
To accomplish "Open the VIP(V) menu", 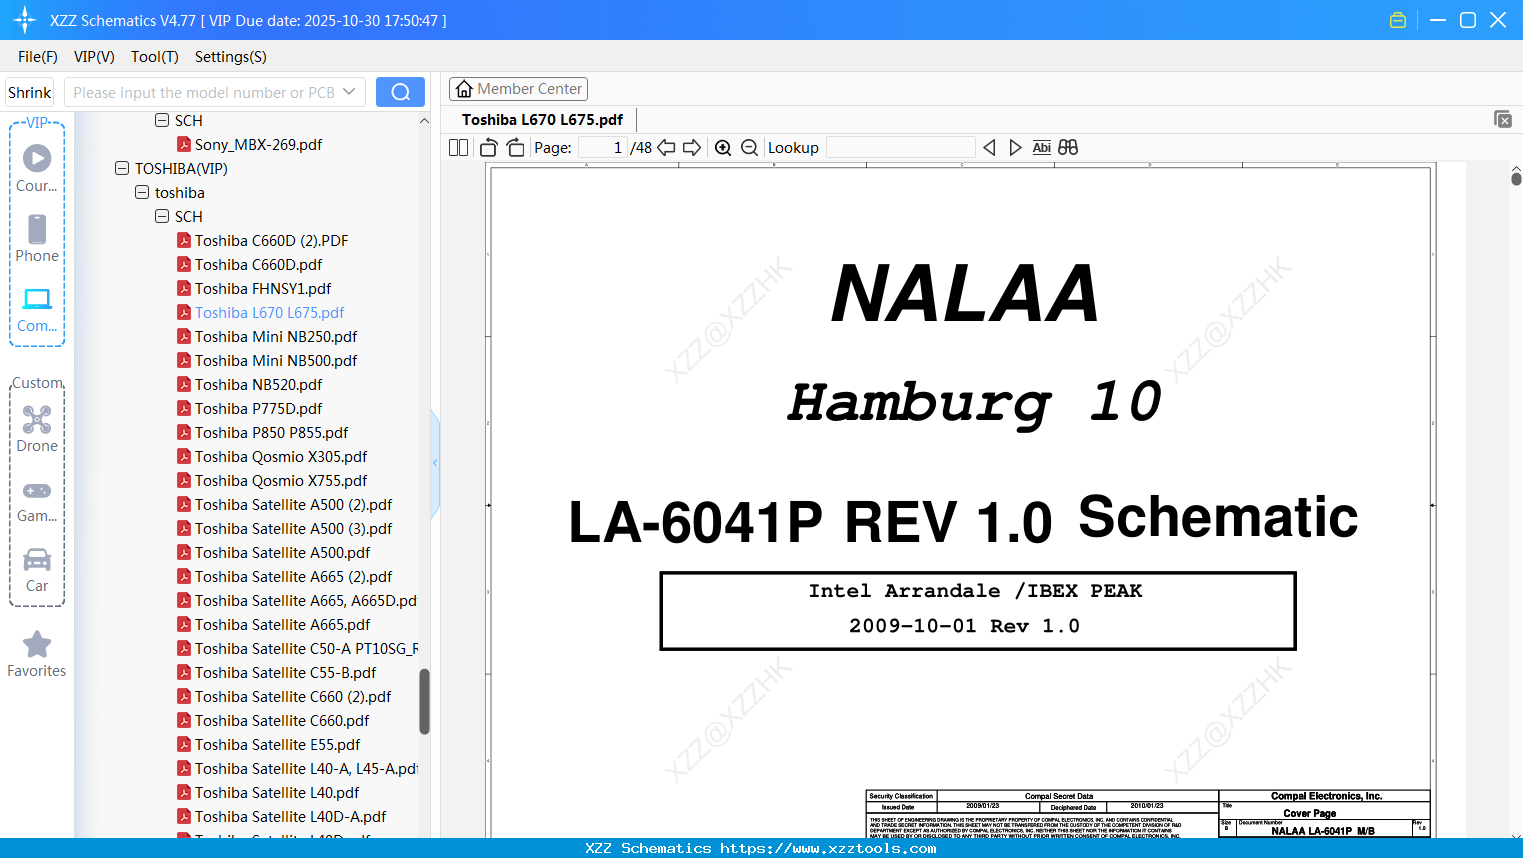I will (94, 57).
